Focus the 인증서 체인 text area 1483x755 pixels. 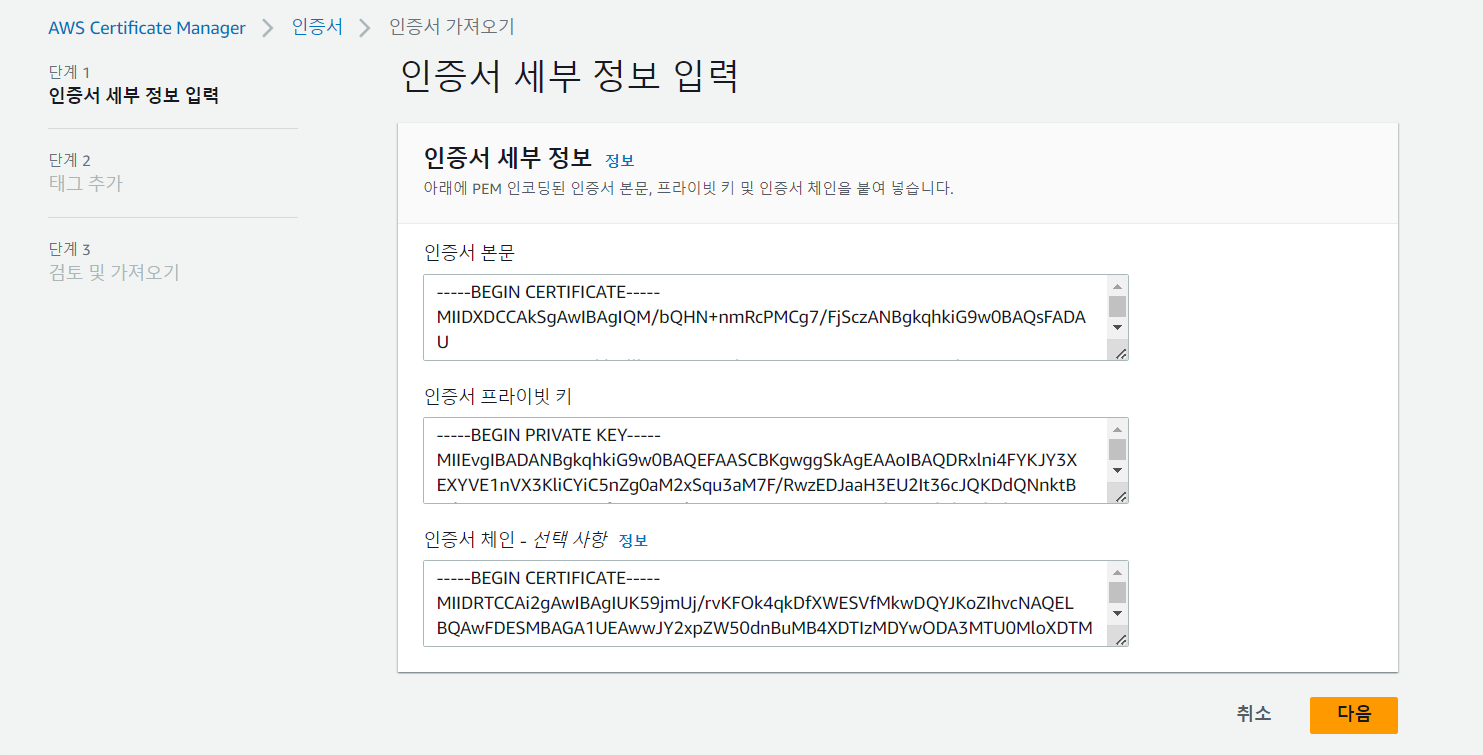coord(775,603)
